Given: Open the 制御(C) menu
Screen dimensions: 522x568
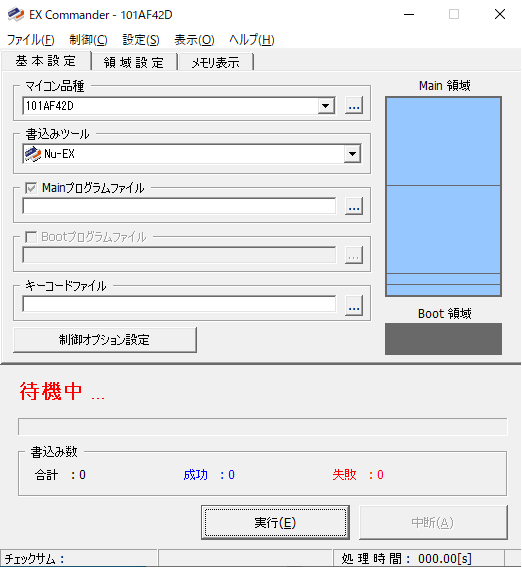Looking at the screenshot, I should click(88, 39).
